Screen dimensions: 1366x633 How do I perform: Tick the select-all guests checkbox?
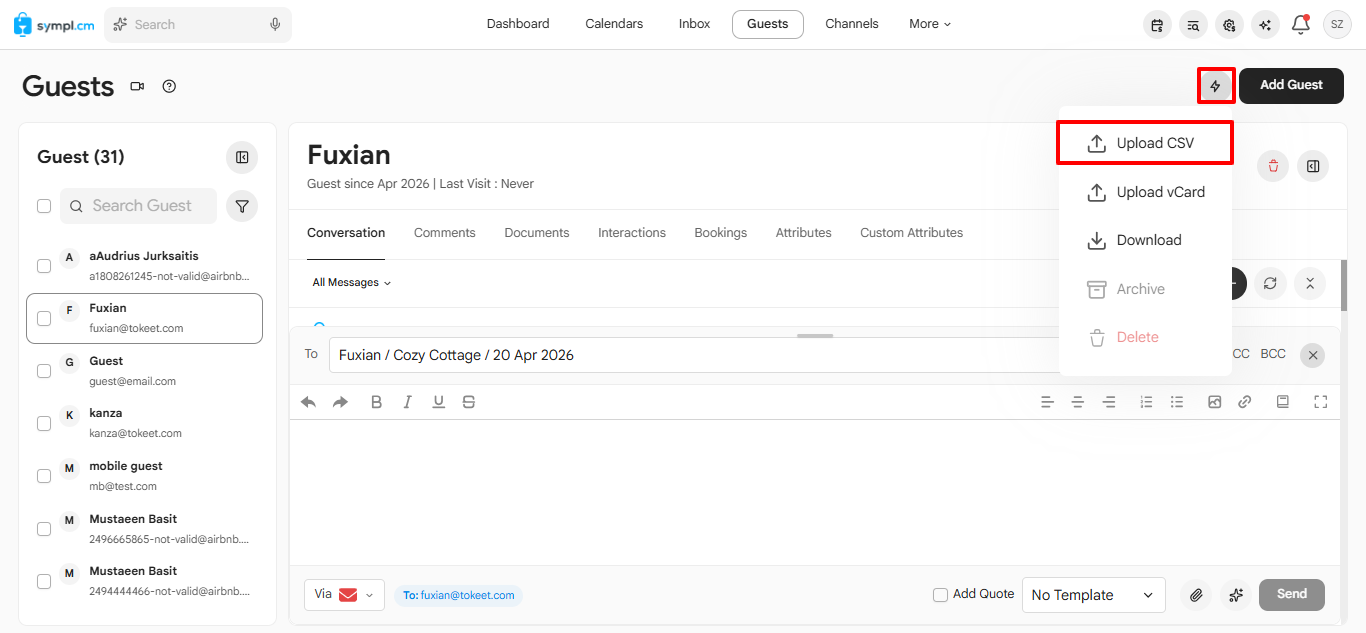tap(44, 206)
